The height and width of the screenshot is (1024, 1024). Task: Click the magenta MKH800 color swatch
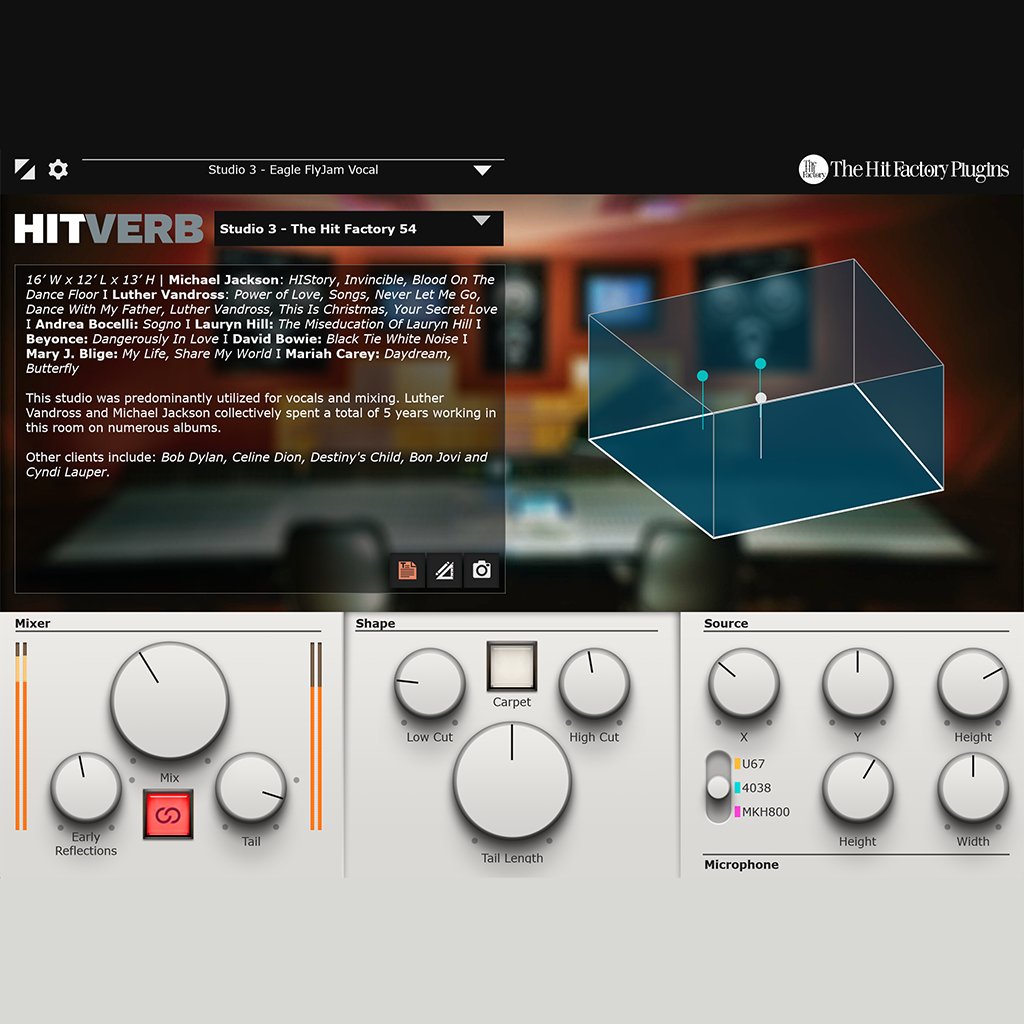click(737, 812)
